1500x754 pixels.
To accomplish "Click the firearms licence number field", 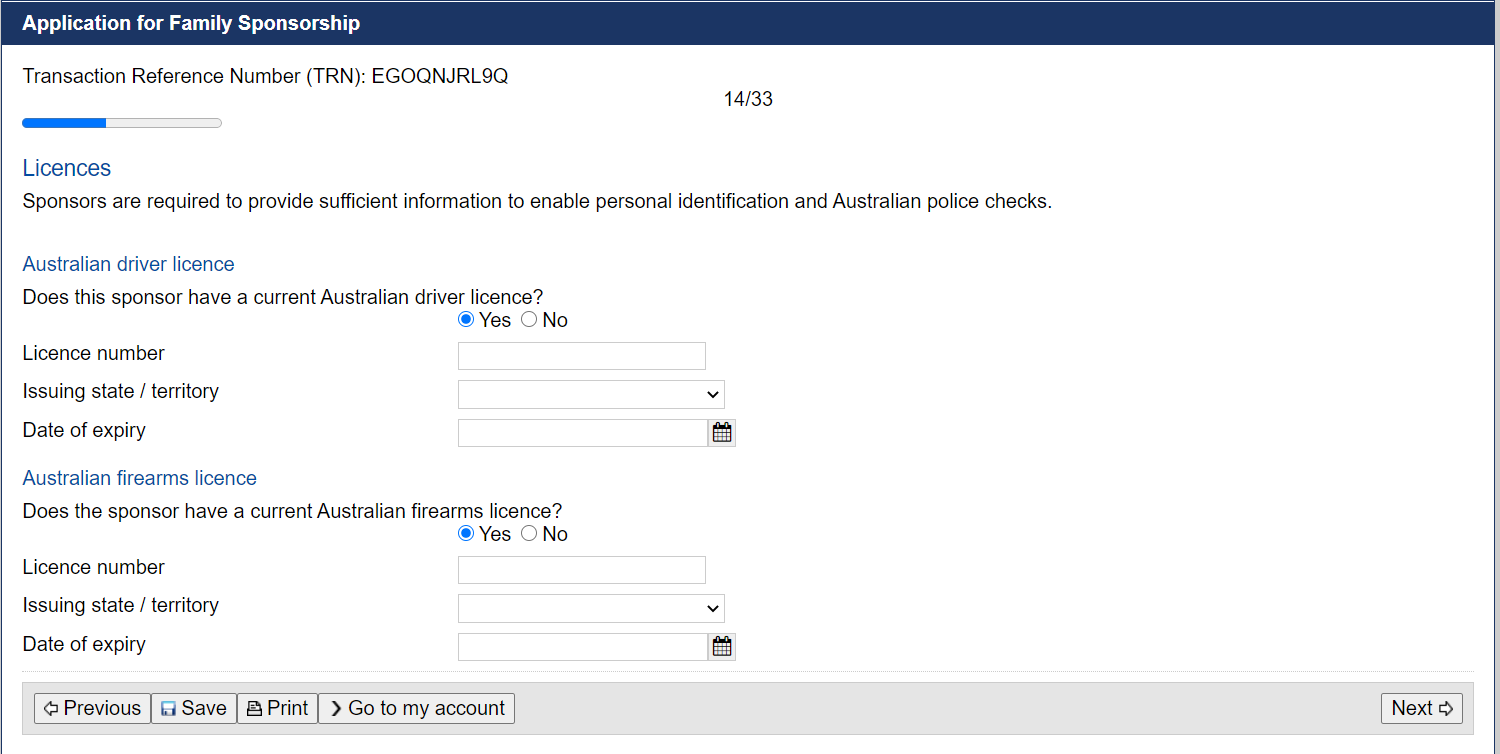I will point(582,570).
